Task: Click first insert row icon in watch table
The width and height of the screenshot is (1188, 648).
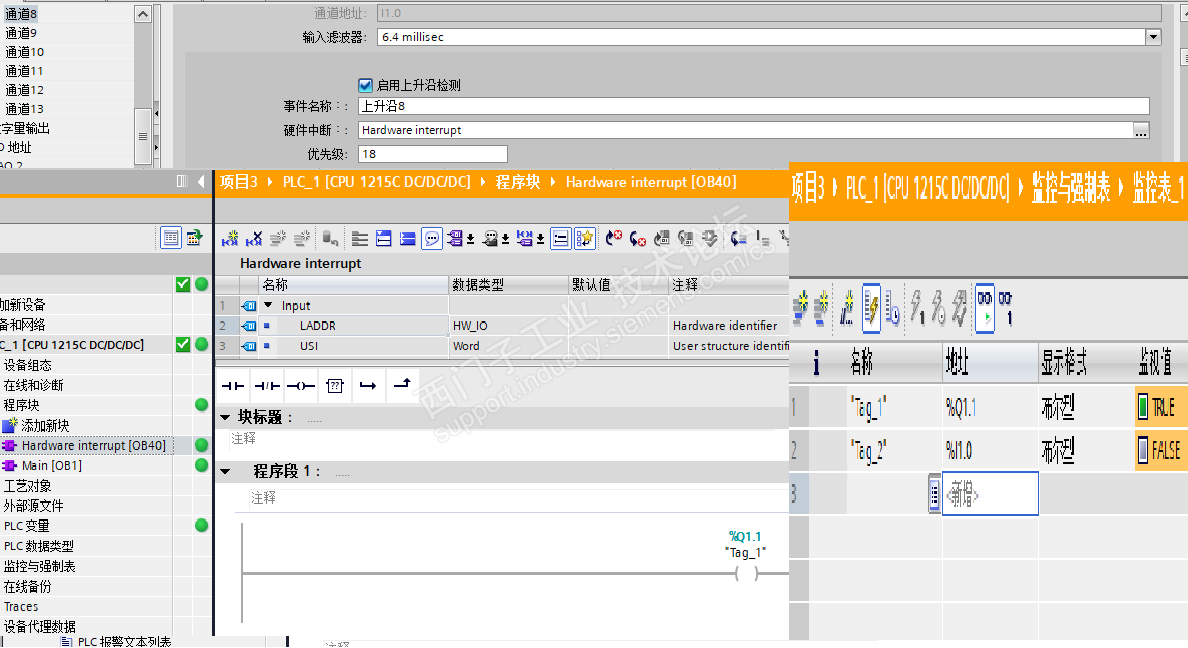Action: point(800,308)
